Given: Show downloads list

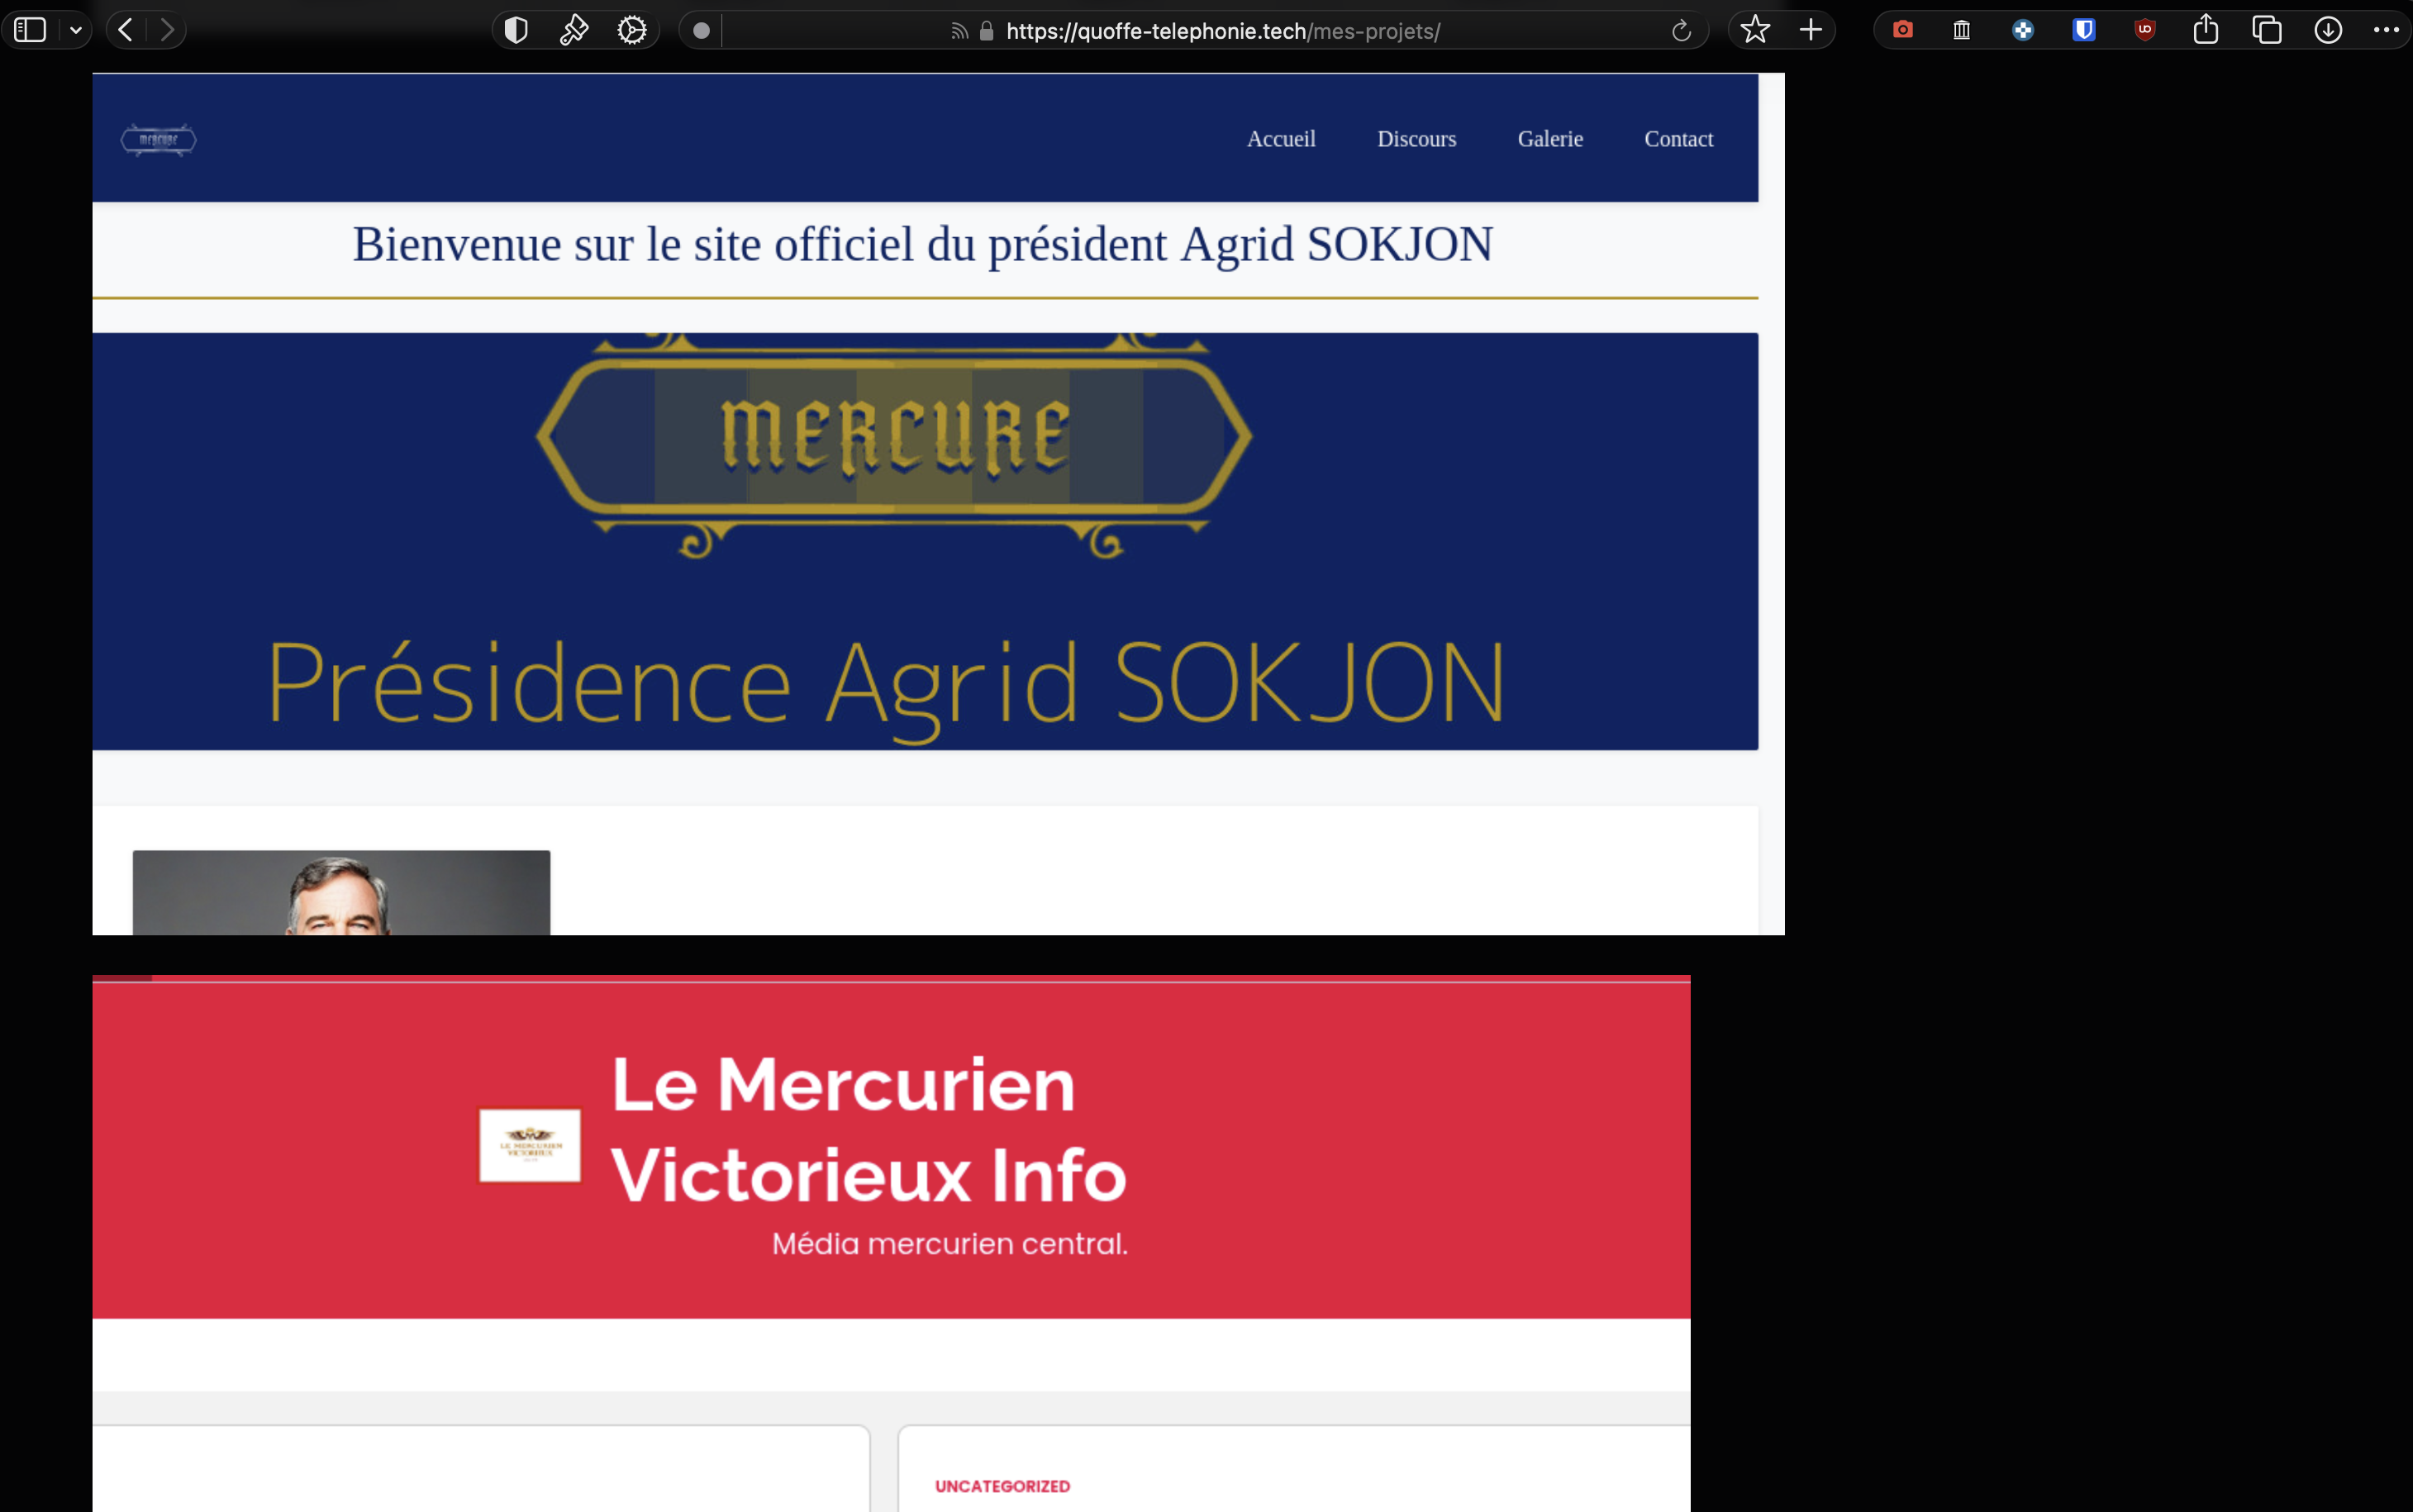Looking at the screenshot, I should tap(2328, 30).
